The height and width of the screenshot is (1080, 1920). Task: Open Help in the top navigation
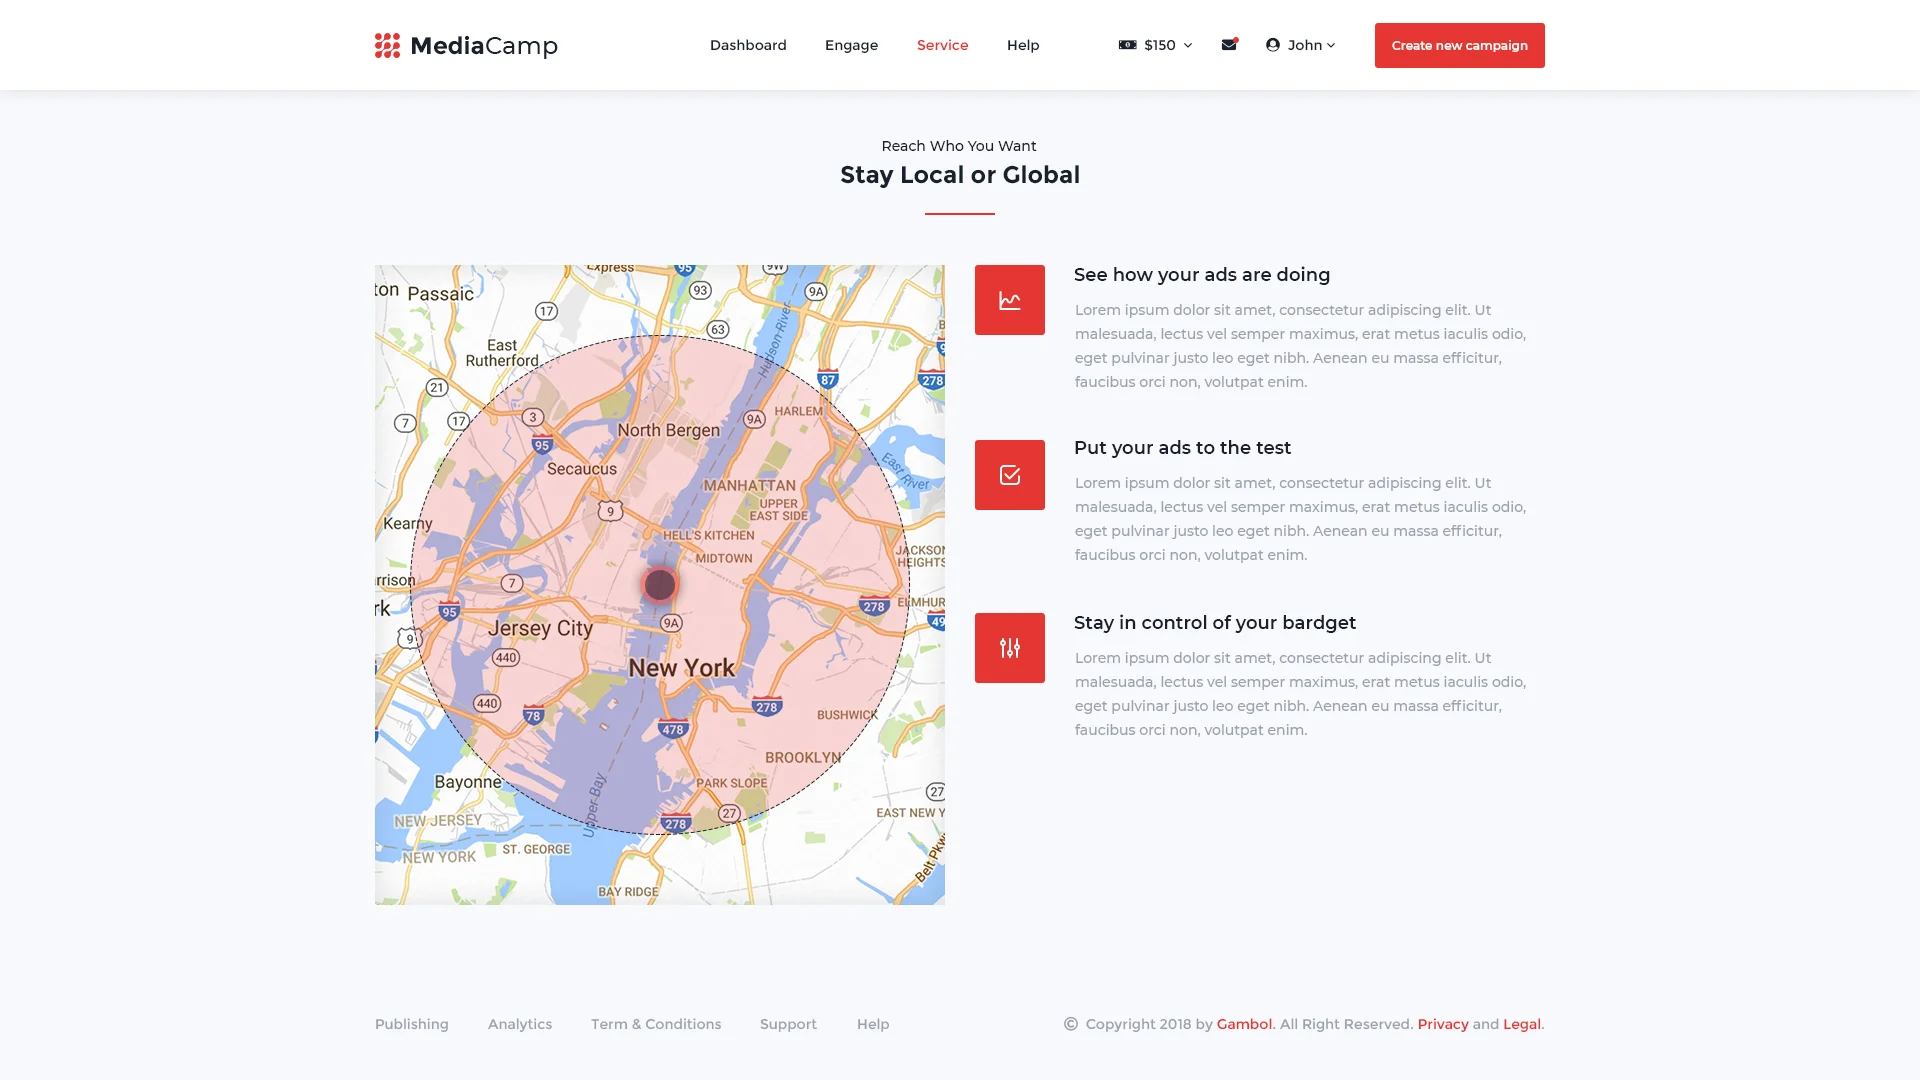[x=1022, y=45]
